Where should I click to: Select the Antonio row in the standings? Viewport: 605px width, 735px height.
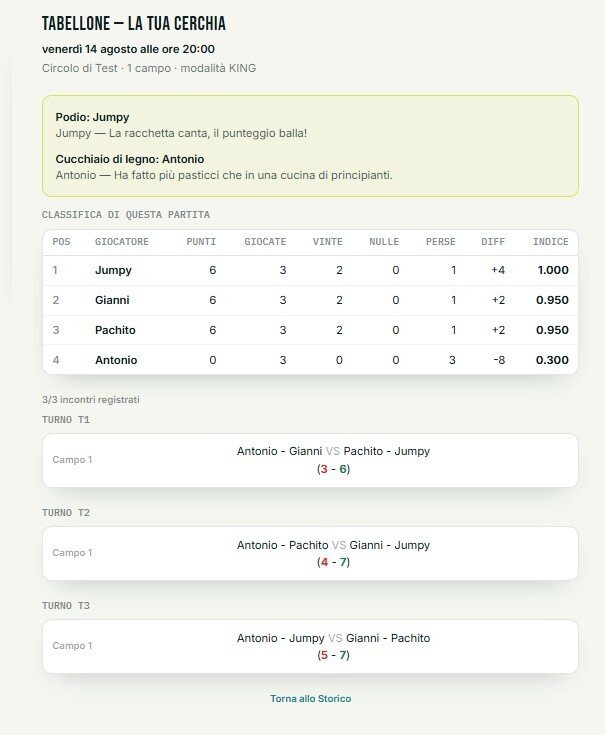[x=310, y=360]
